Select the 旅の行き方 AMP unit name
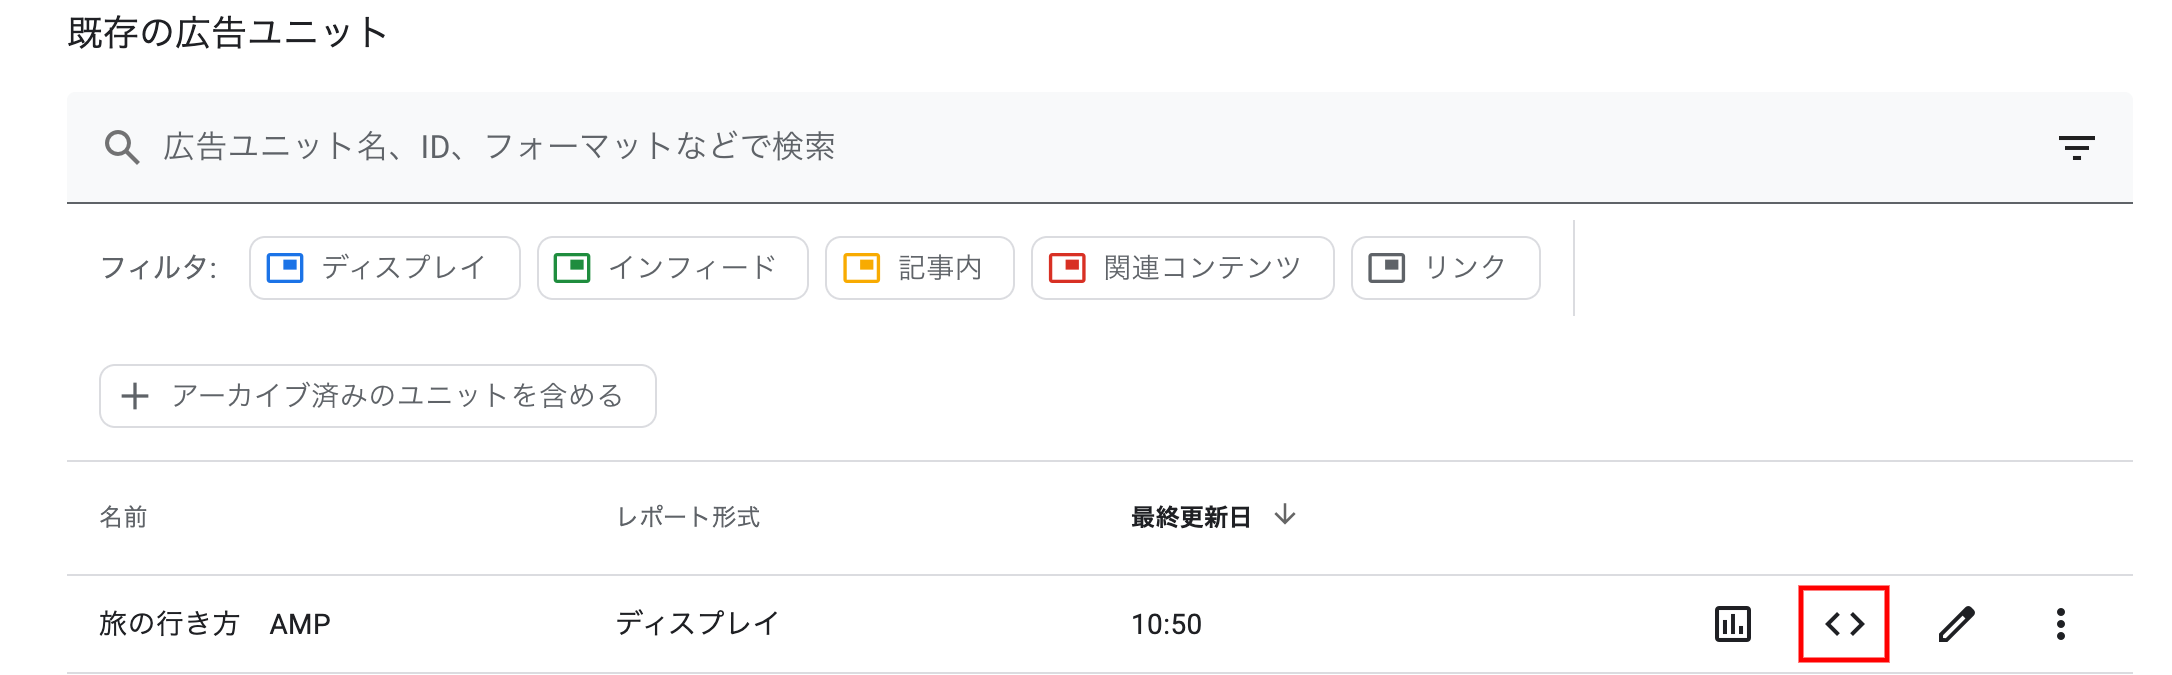2172x675 pixels. [x=214, y=624]
